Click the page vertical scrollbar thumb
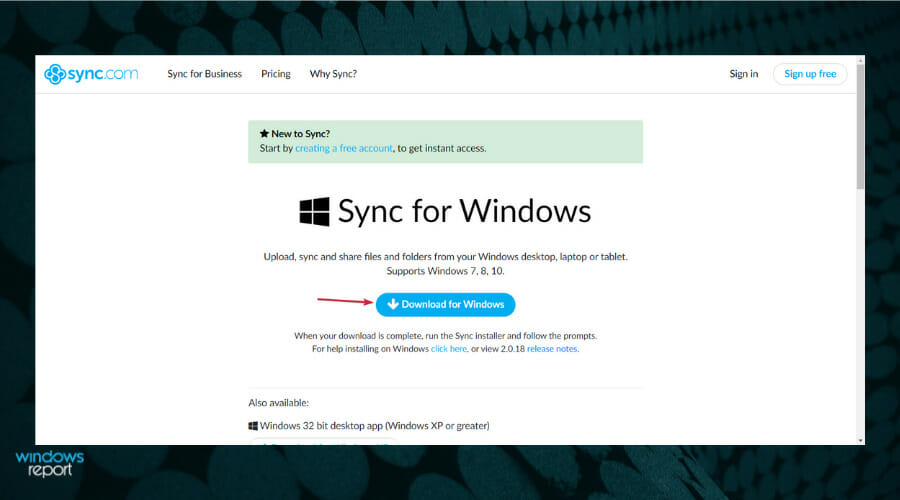Image resolution: width=900 pixels, height=500 pixels. click(860, 126)
